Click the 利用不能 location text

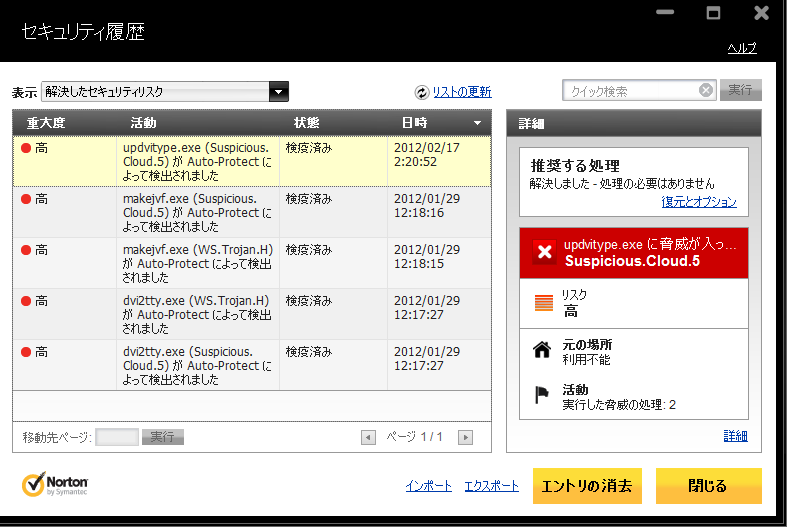(x=586, y=359)
